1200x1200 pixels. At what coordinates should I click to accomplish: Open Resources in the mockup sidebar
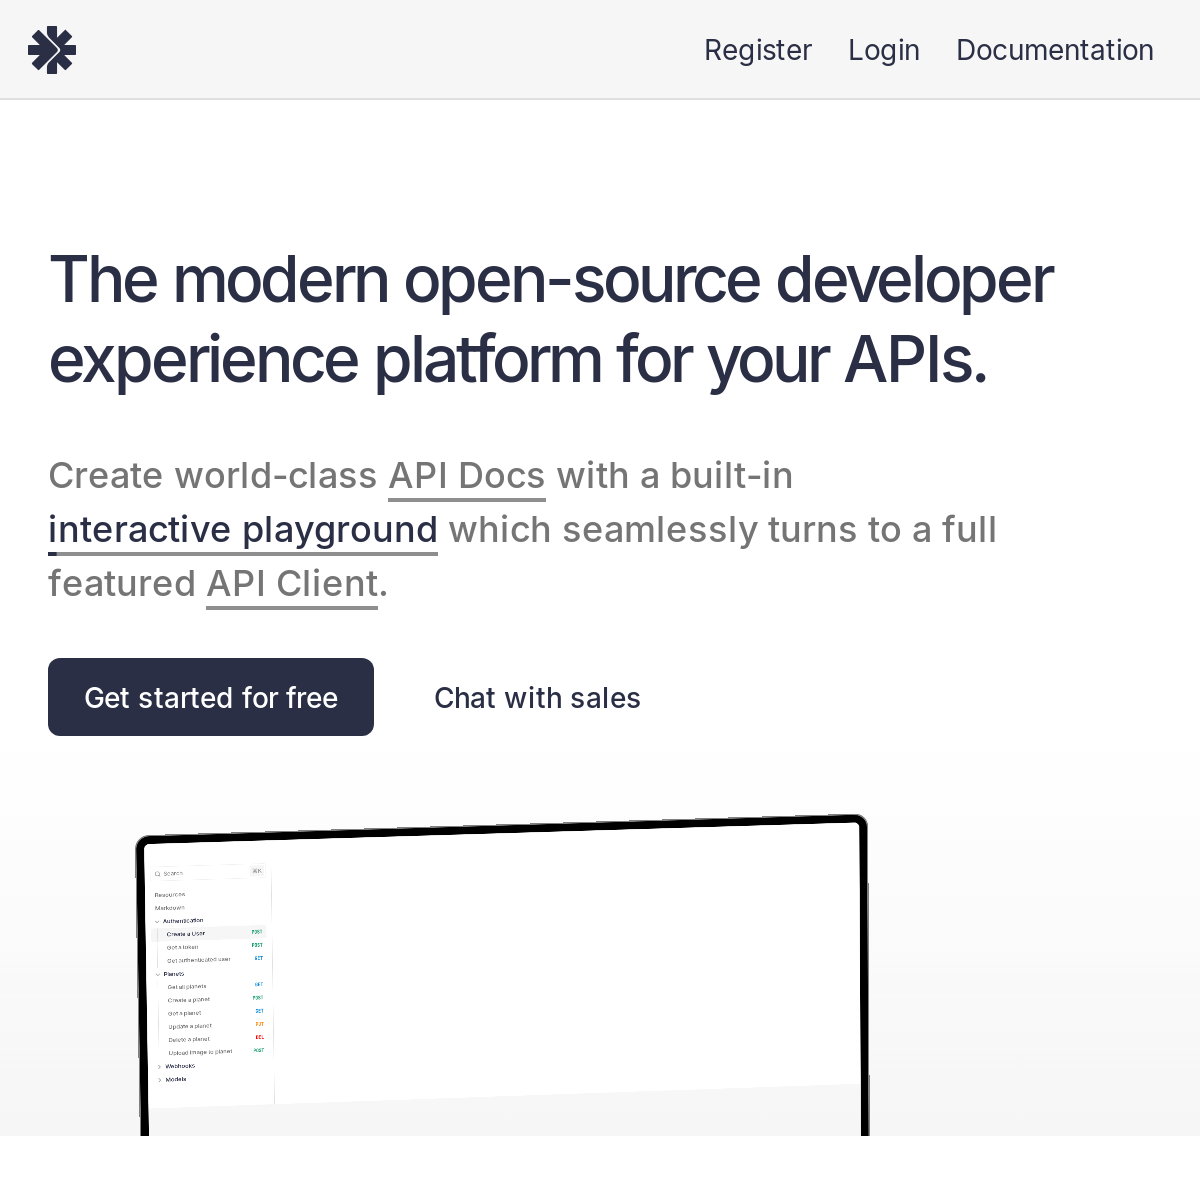tap(170, 895)
